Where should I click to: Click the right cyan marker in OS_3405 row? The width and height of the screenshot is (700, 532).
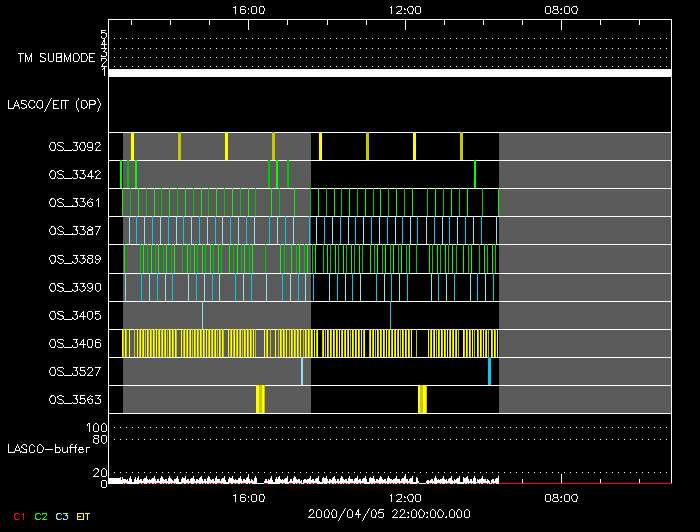tap(390, 315)
